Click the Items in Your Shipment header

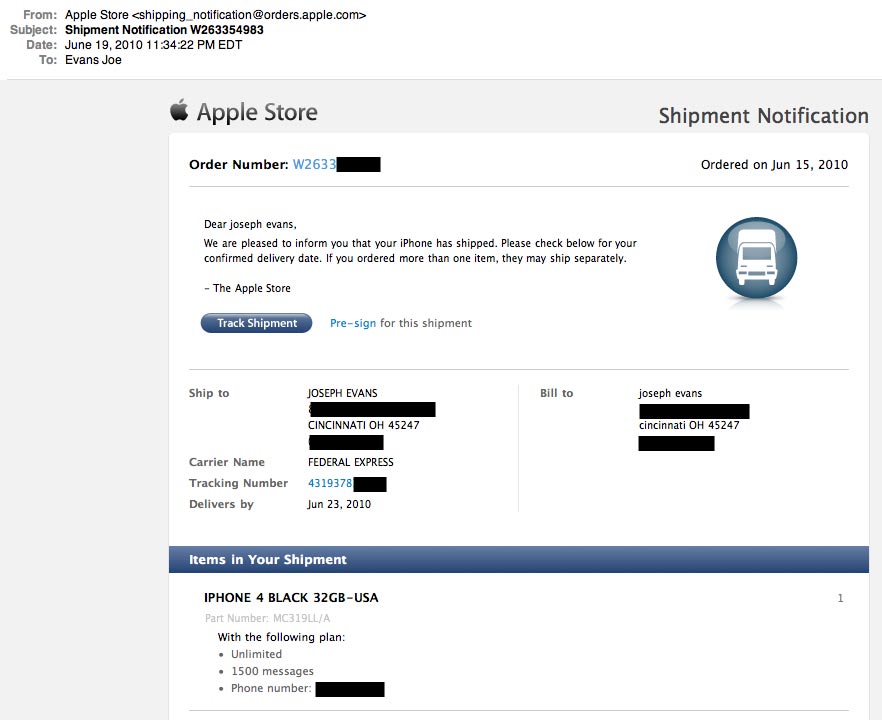[268, 560]
